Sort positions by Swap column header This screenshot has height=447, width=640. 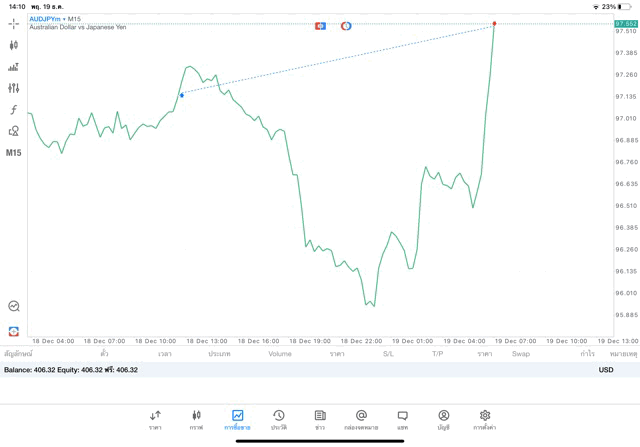(x=520, y=354)
